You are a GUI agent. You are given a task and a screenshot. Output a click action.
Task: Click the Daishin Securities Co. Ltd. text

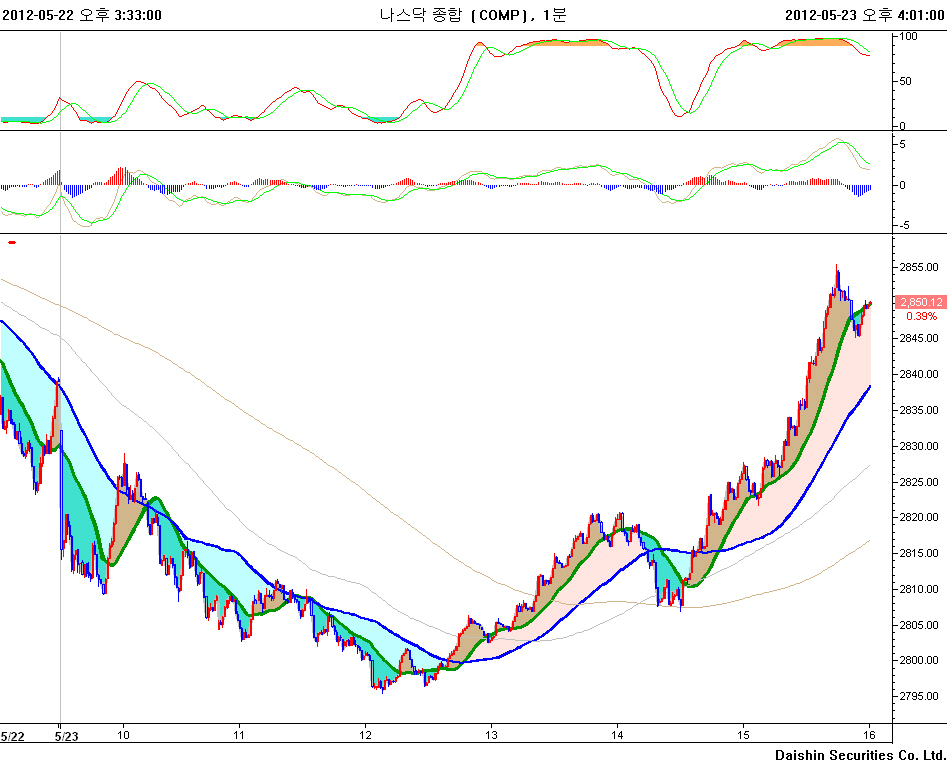point(859,754)
